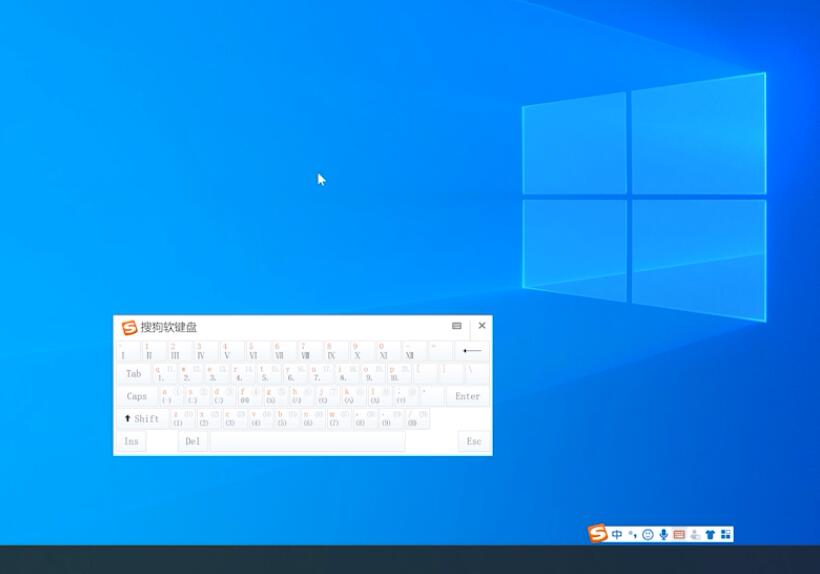
Task: Click the t key showing 5.
Action: click(x=269, y=374)
